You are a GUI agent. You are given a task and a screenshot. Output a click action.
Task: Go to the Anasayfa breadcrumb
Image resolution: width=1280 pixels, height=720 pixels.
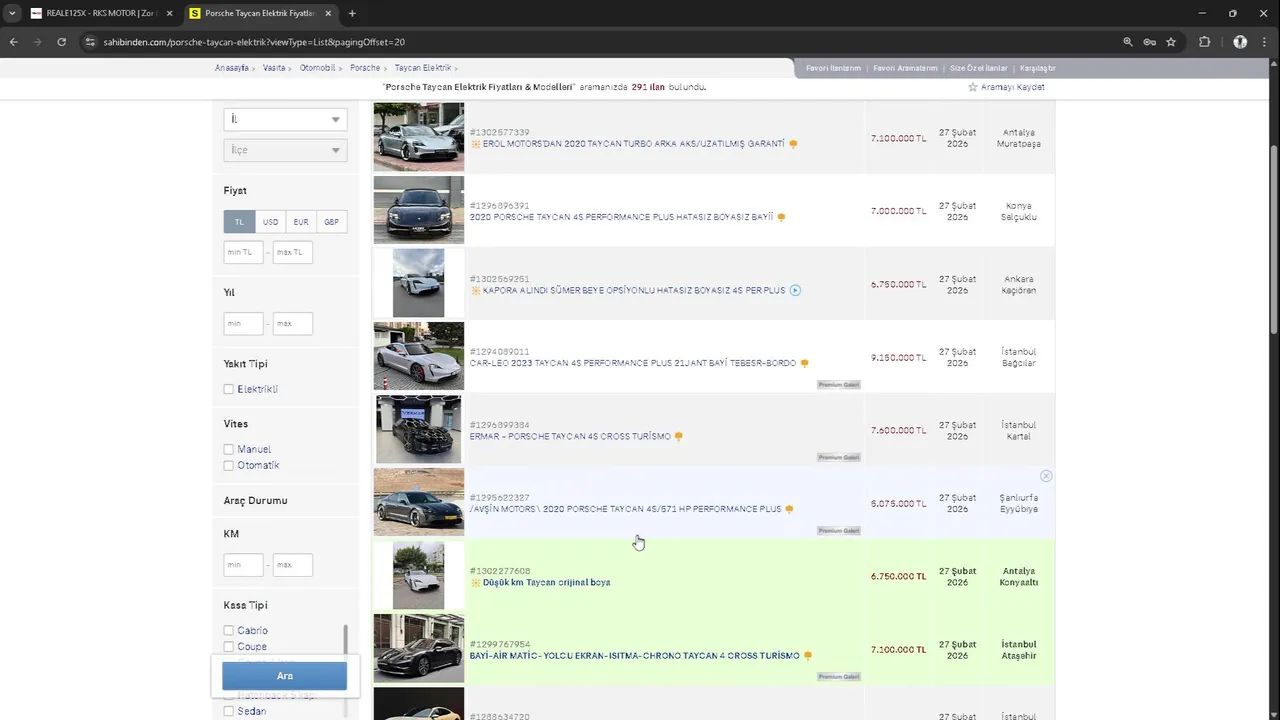point(231,68)
